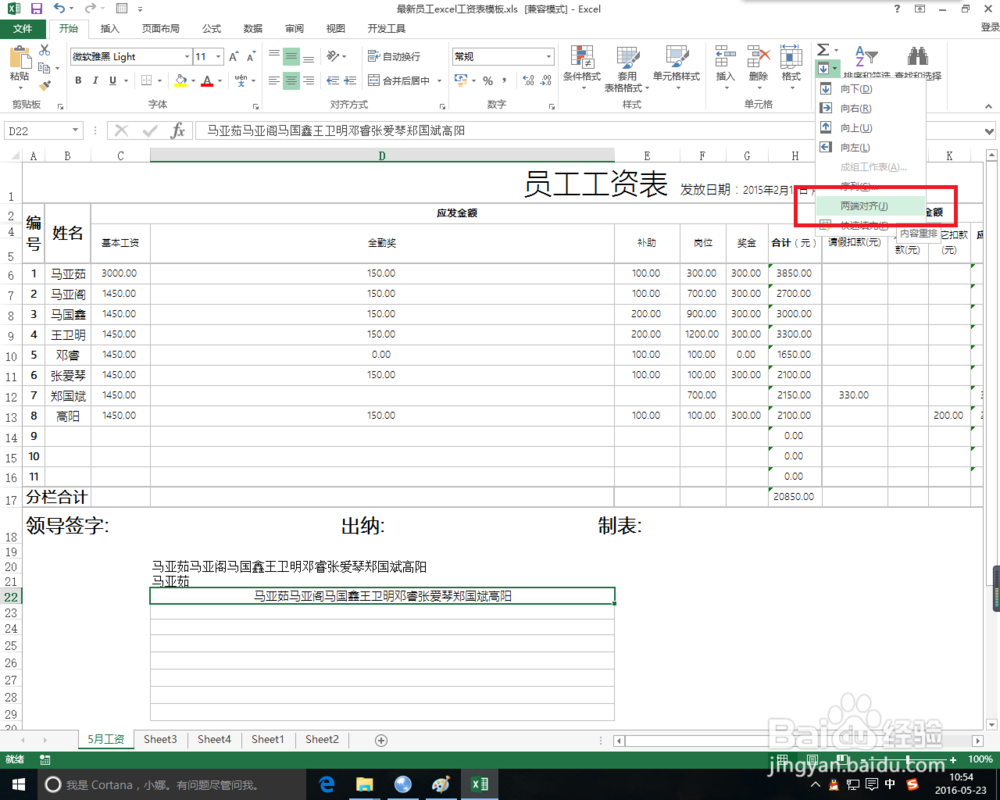Select 向下(D) fill down menu item
The height and width of the screenshot is (800, 1000).
click(x=870, y=89)
